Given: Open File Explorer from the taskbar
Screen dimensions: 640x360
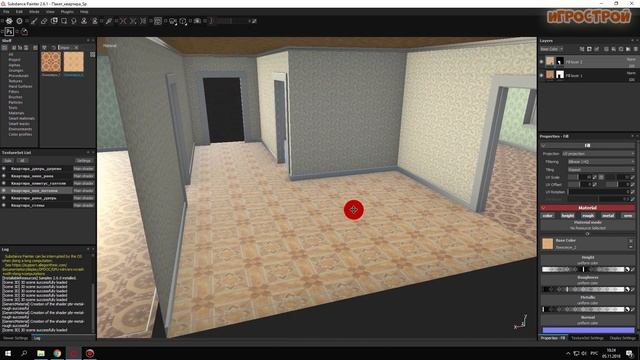Looking at the screenshot, I should tap(40, 353).
